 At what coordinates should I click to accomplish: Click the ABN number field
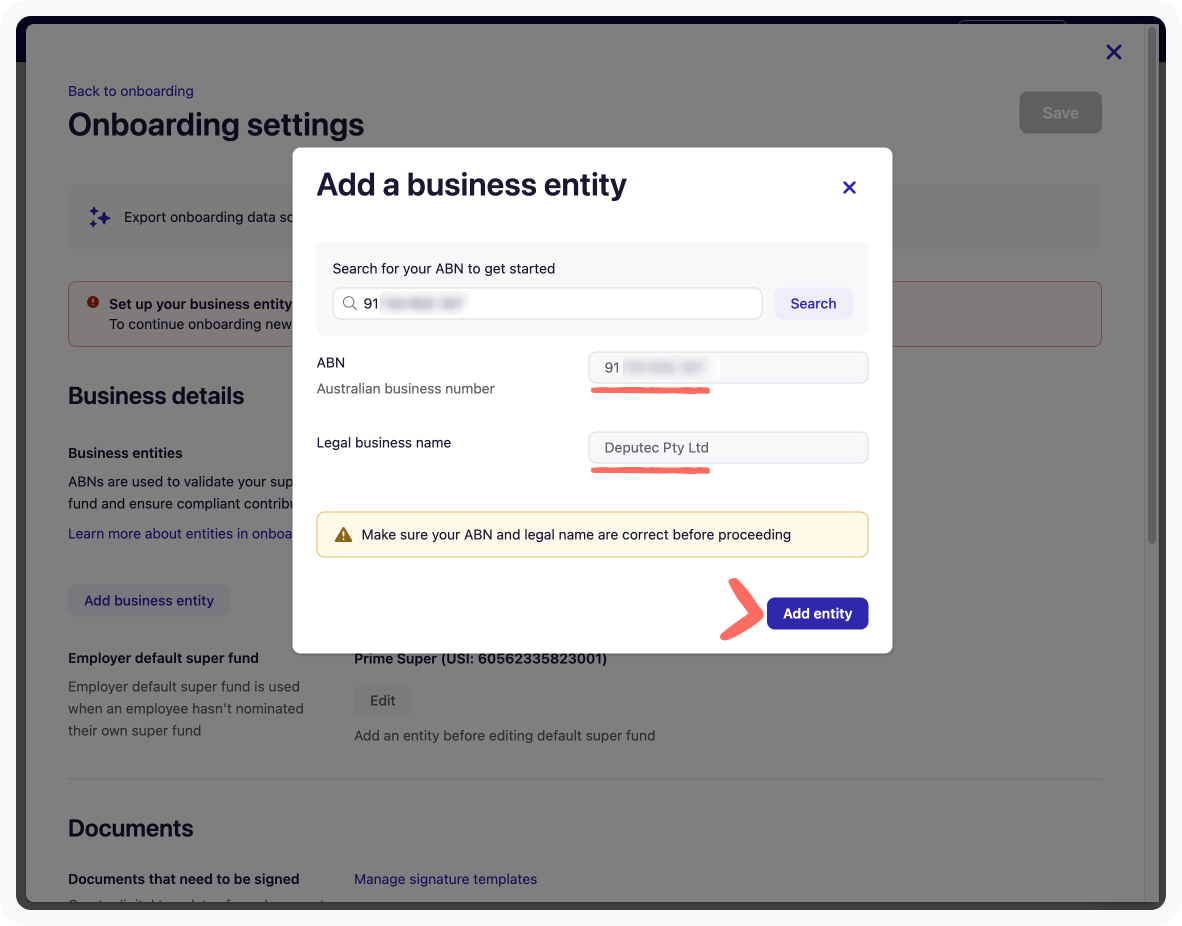tap(728, 368)
